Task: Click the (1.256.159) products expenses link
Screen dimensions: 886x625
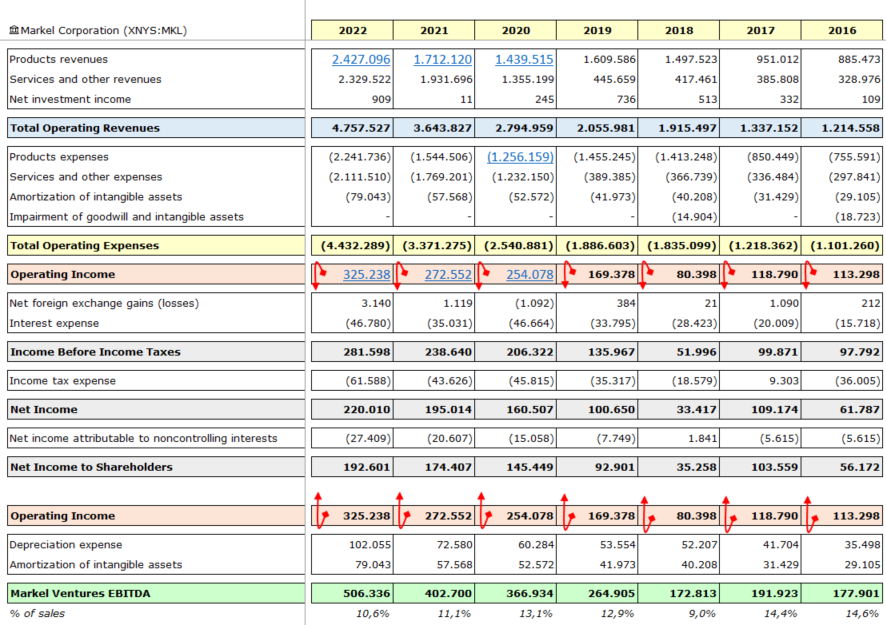Action: point(520,157)
